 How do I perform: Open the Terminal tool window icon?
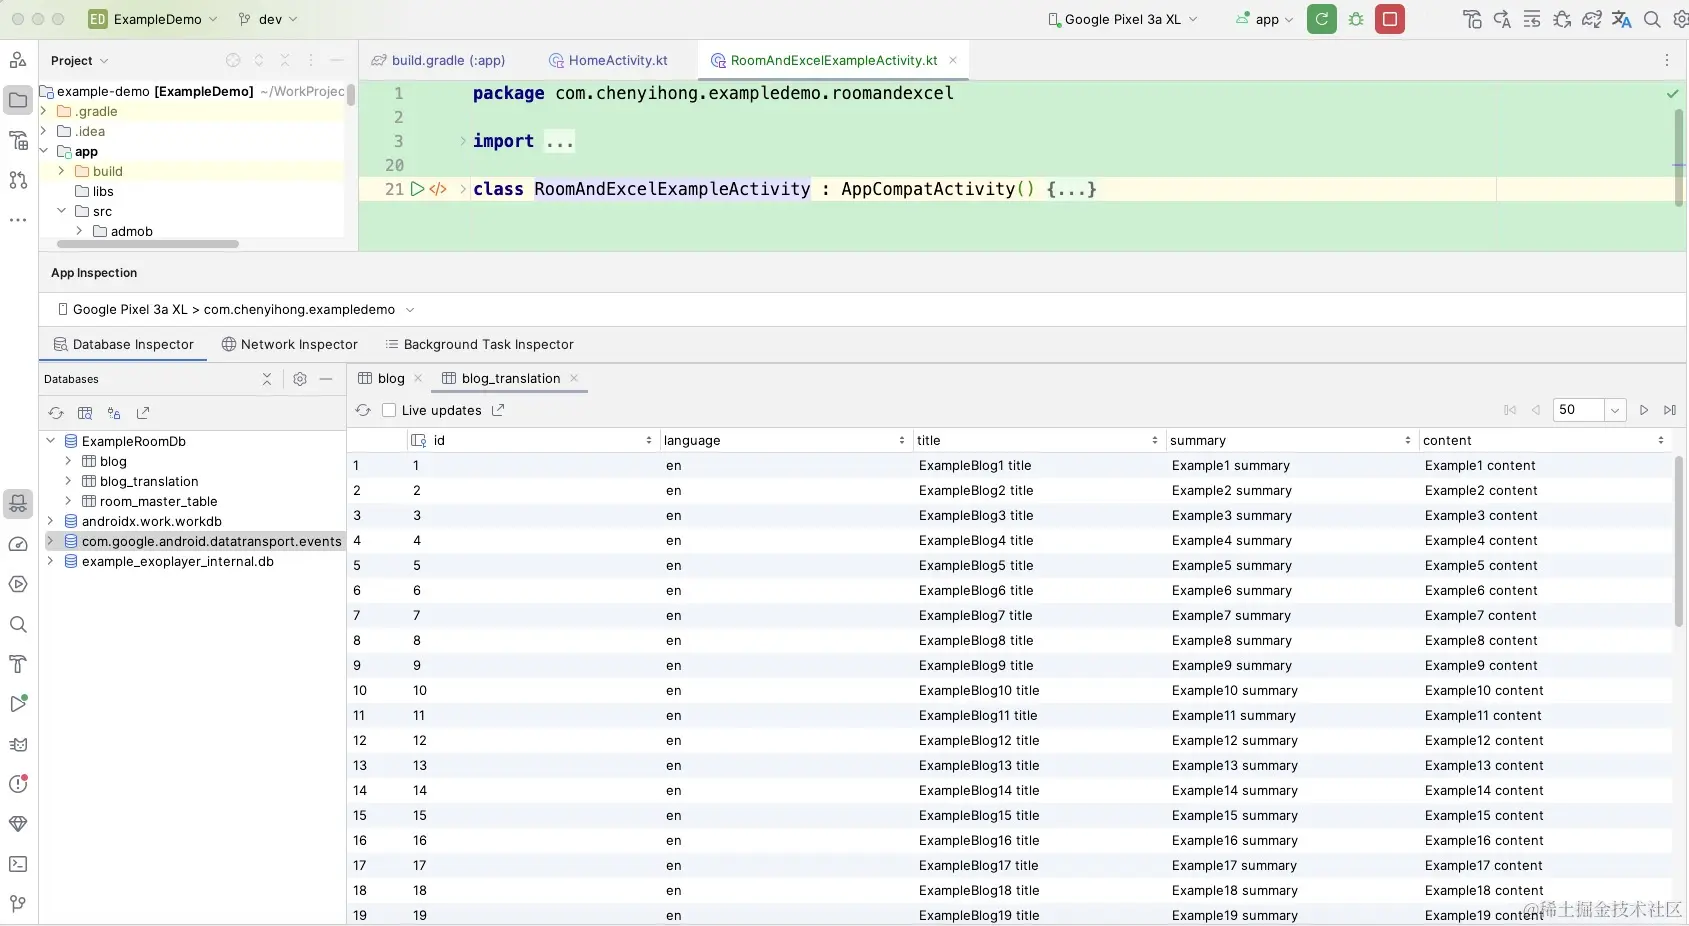point(18,864)
